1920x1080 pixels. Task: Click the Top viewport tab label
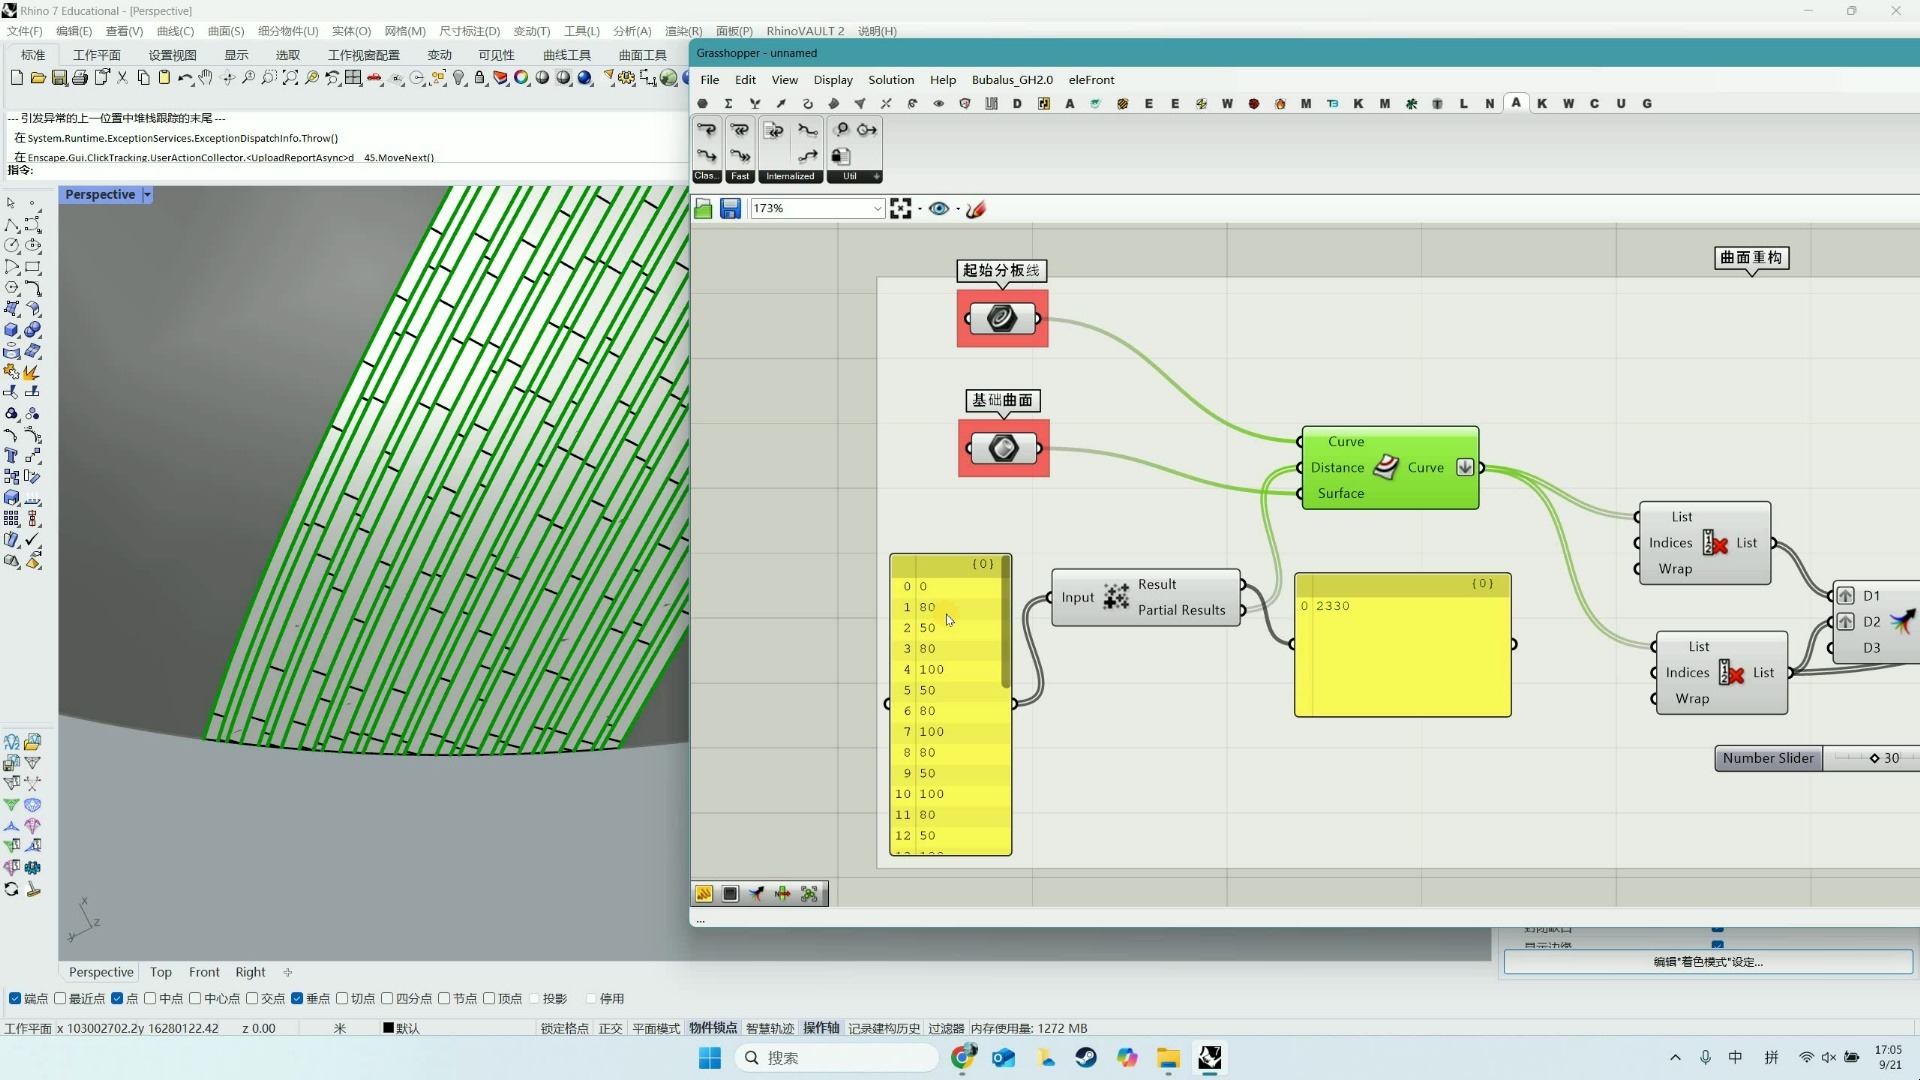pos(160,973)
